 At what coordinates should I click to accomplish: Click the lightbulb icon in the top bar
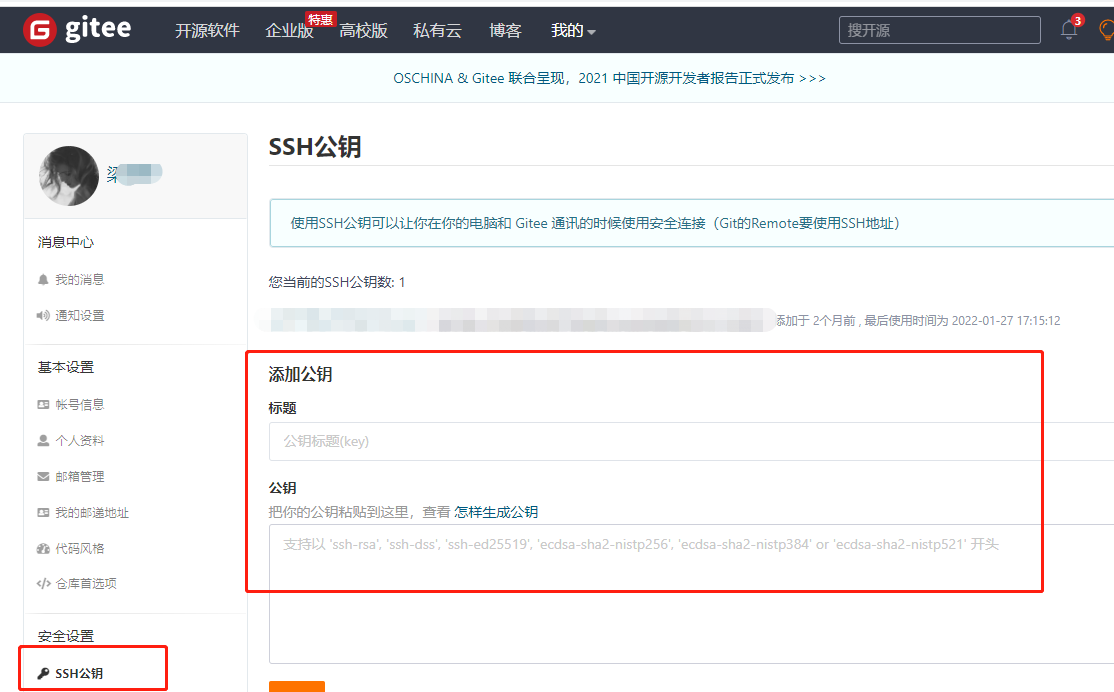[1106, 30]
